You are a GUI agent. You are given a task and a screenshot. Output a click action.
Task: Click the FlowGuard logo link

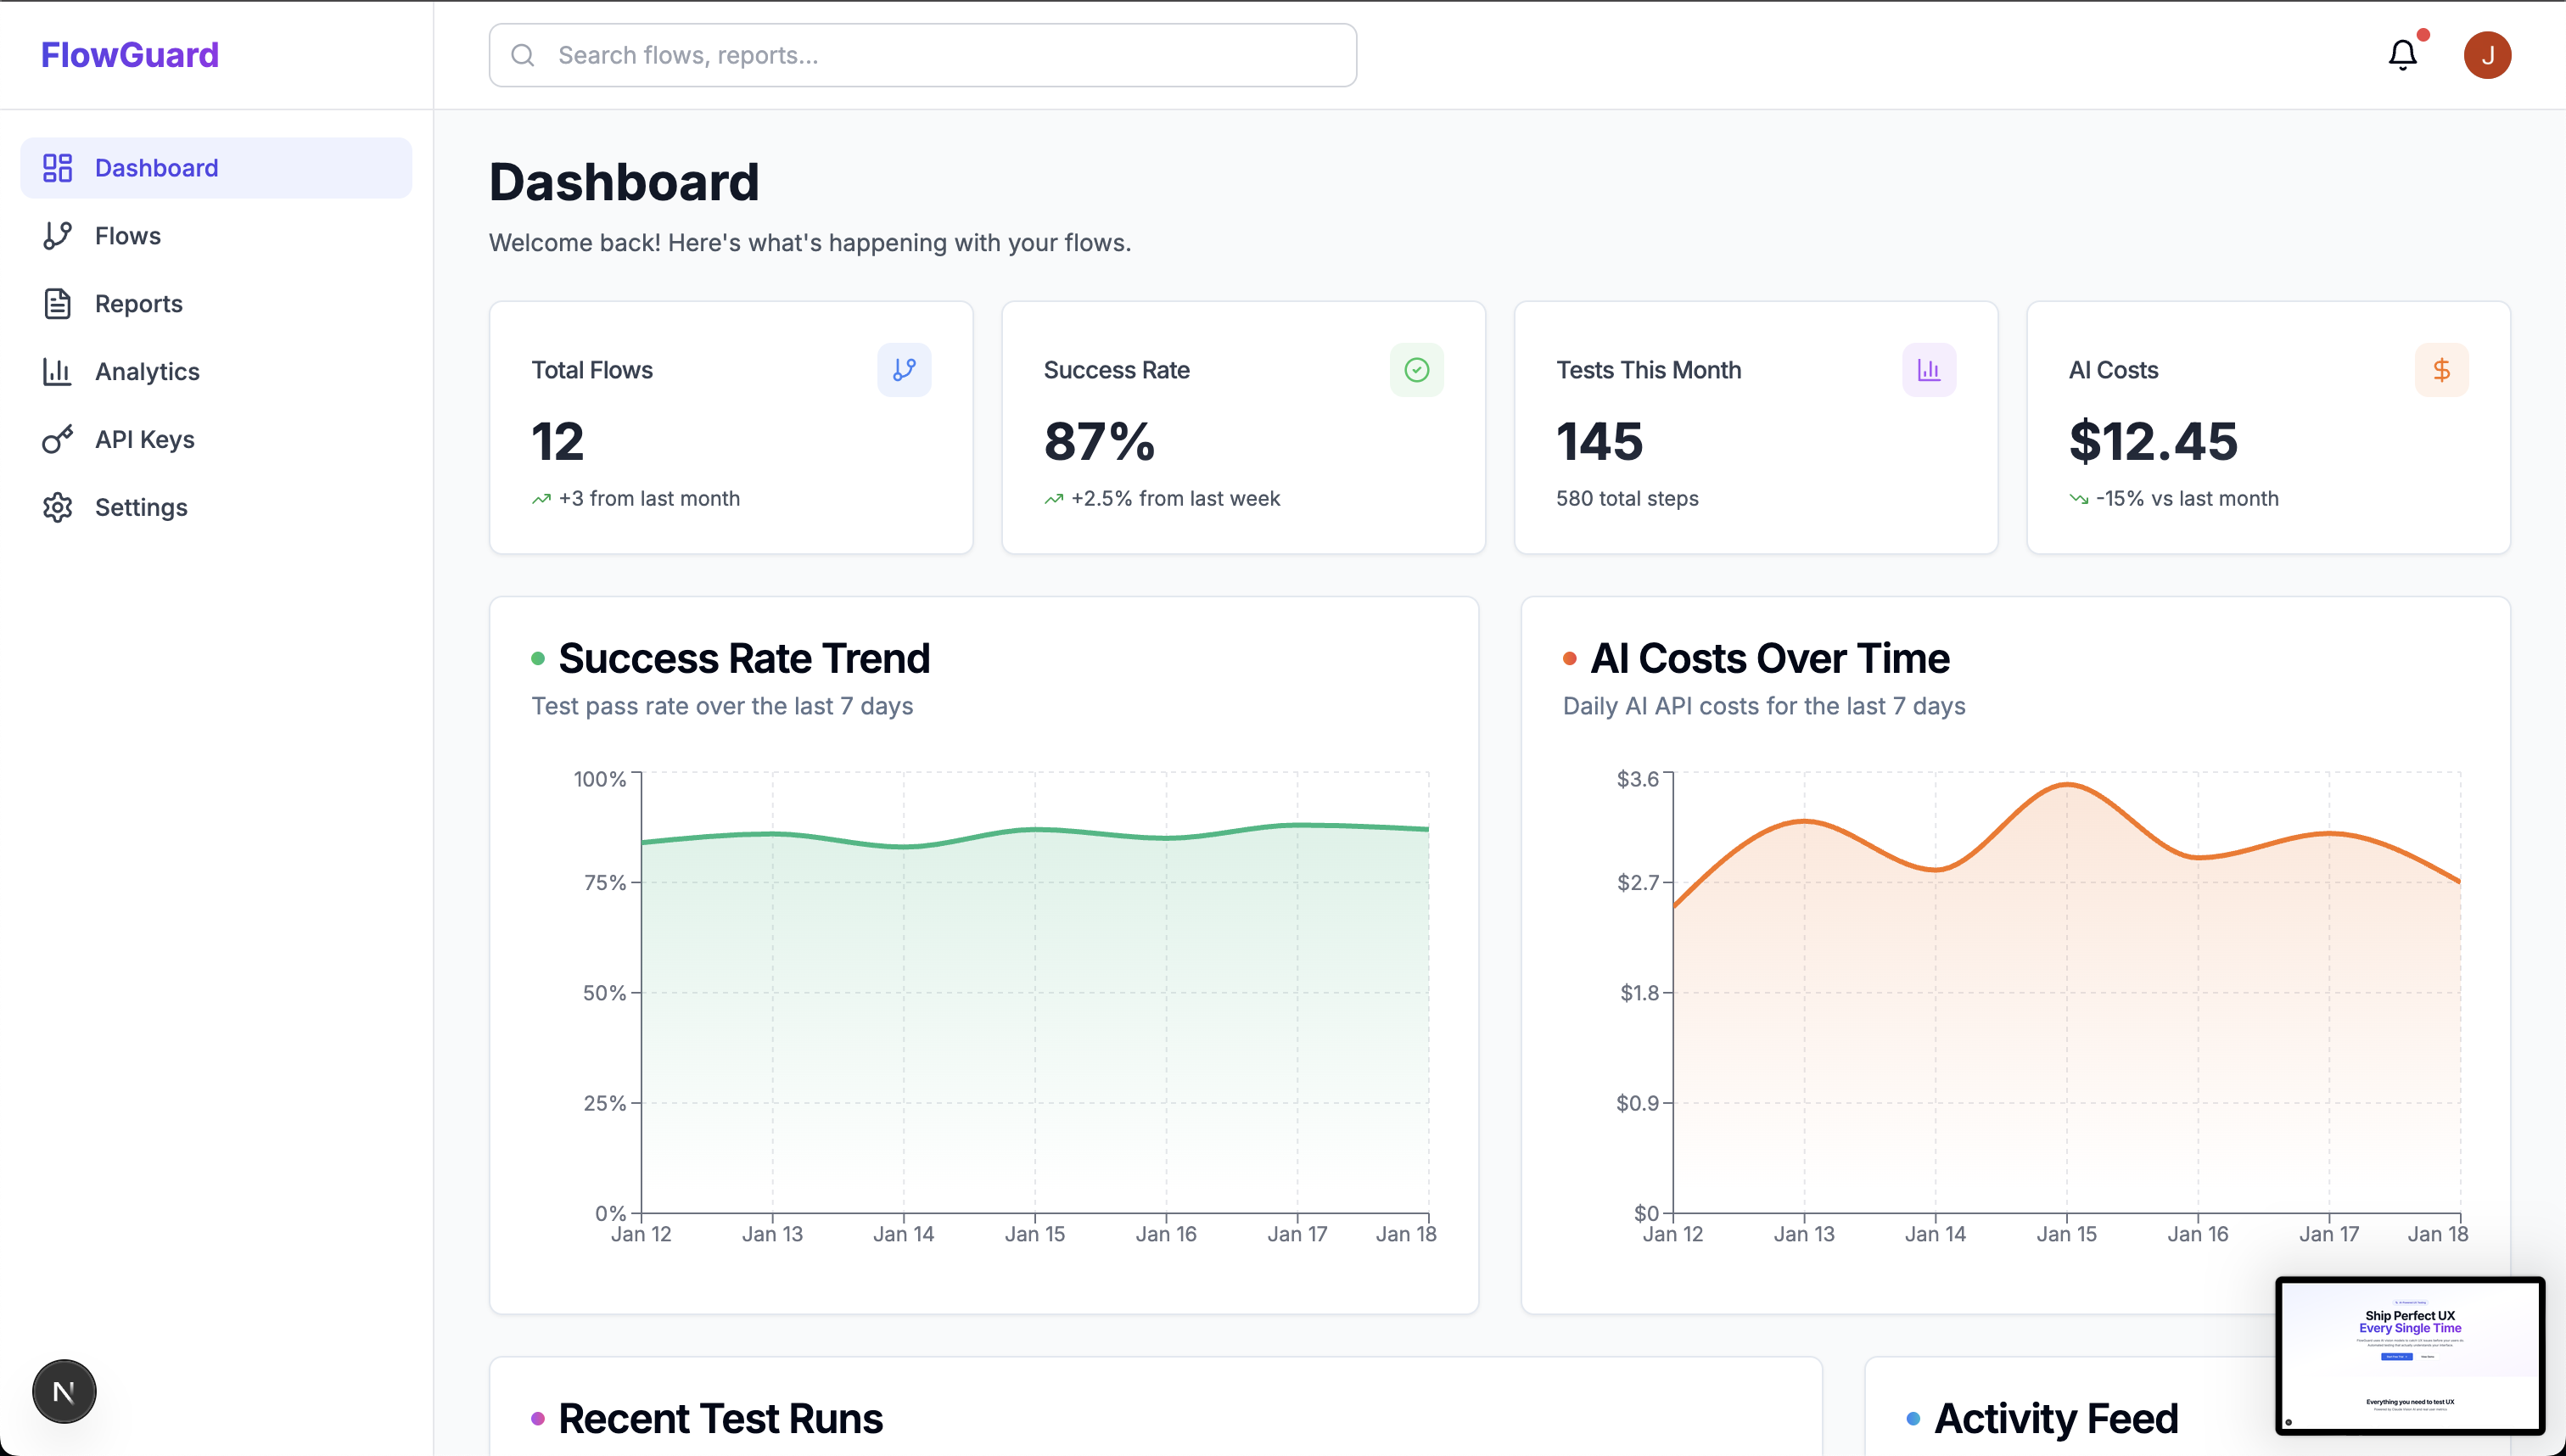pos(130,55)
